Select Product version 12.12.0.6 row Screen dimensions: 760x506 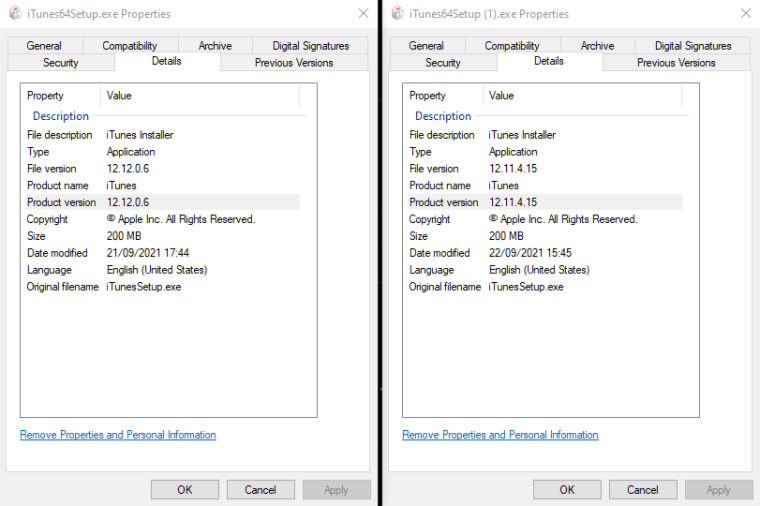[x=162, y=202]
